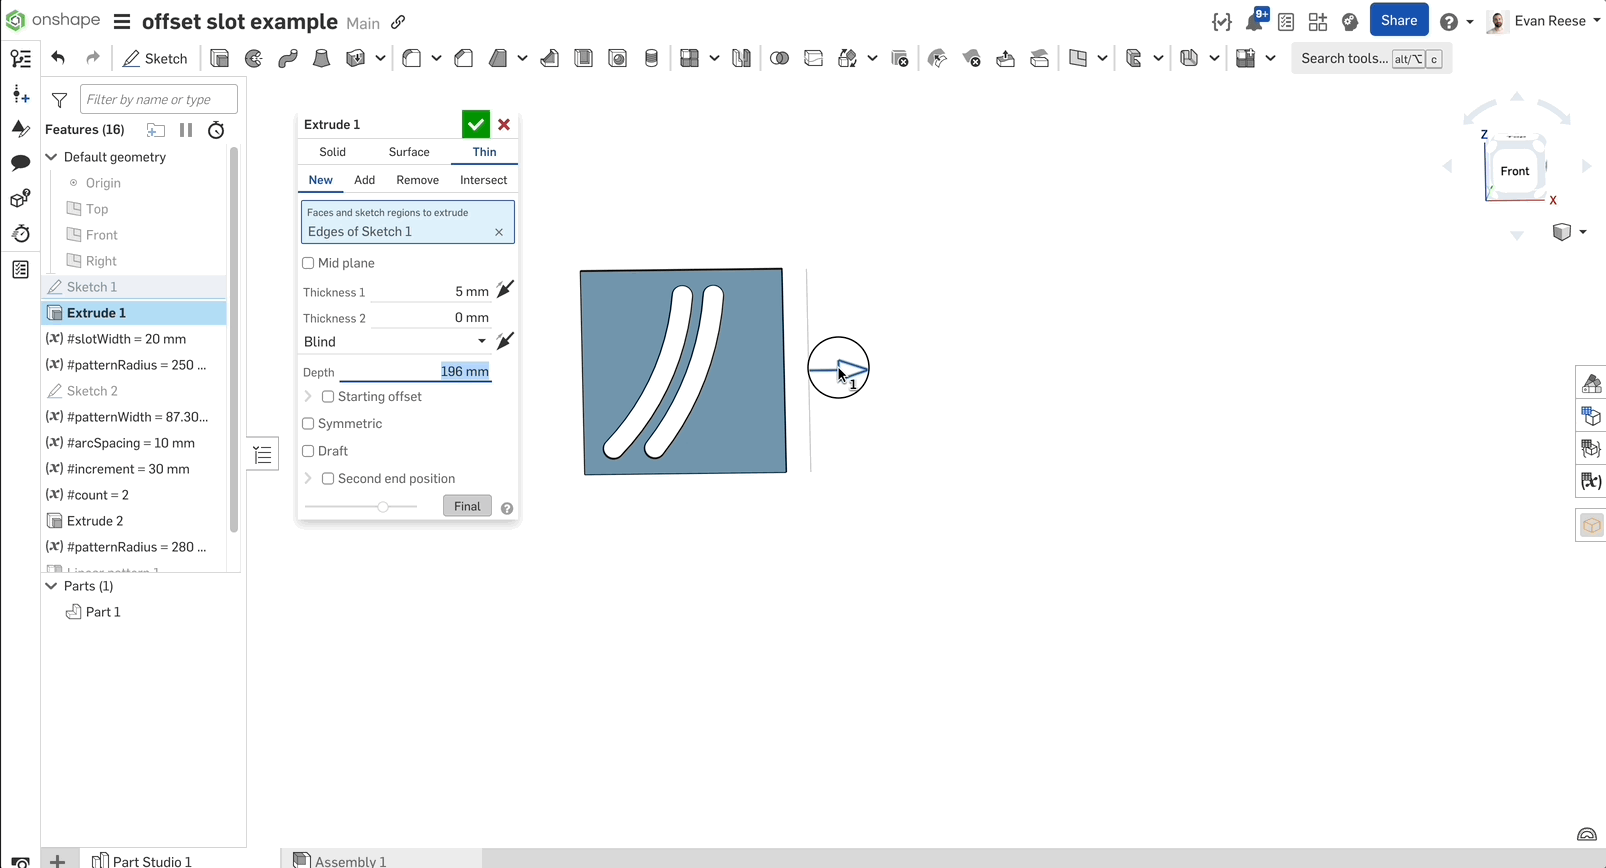Open the Evan Reese account menu

pos(1543,21)
